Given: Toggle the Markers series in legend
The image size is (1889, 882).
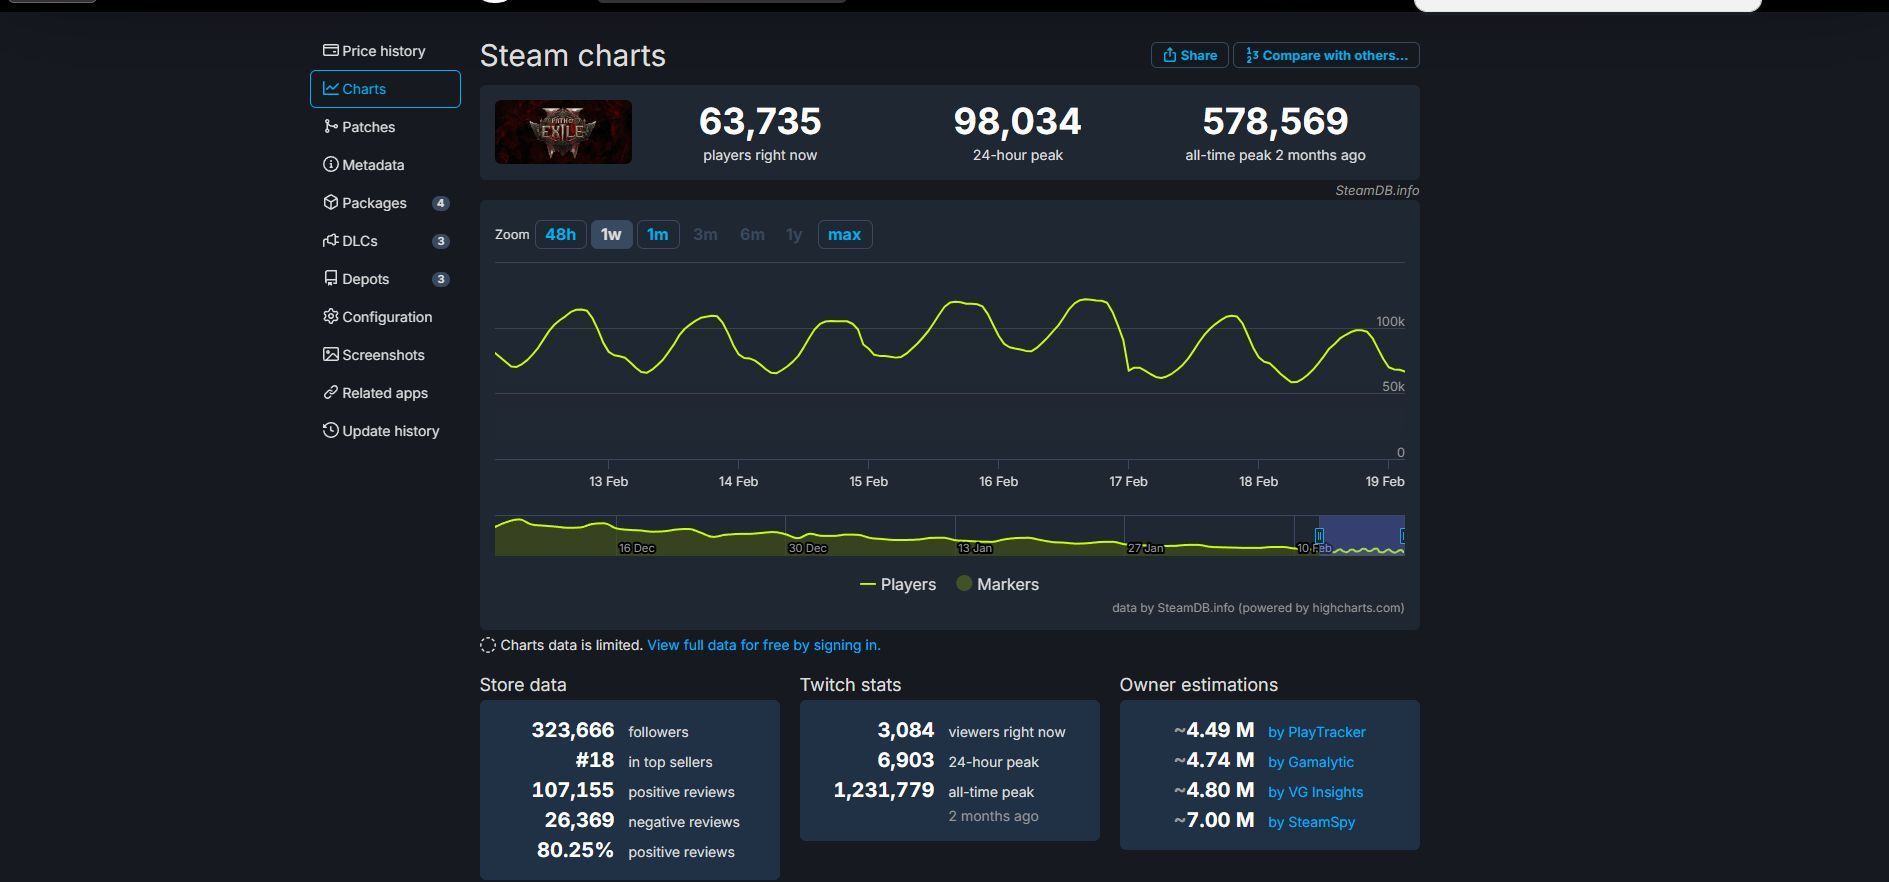Looking at the screenshot, I should [x=997, y=584].
